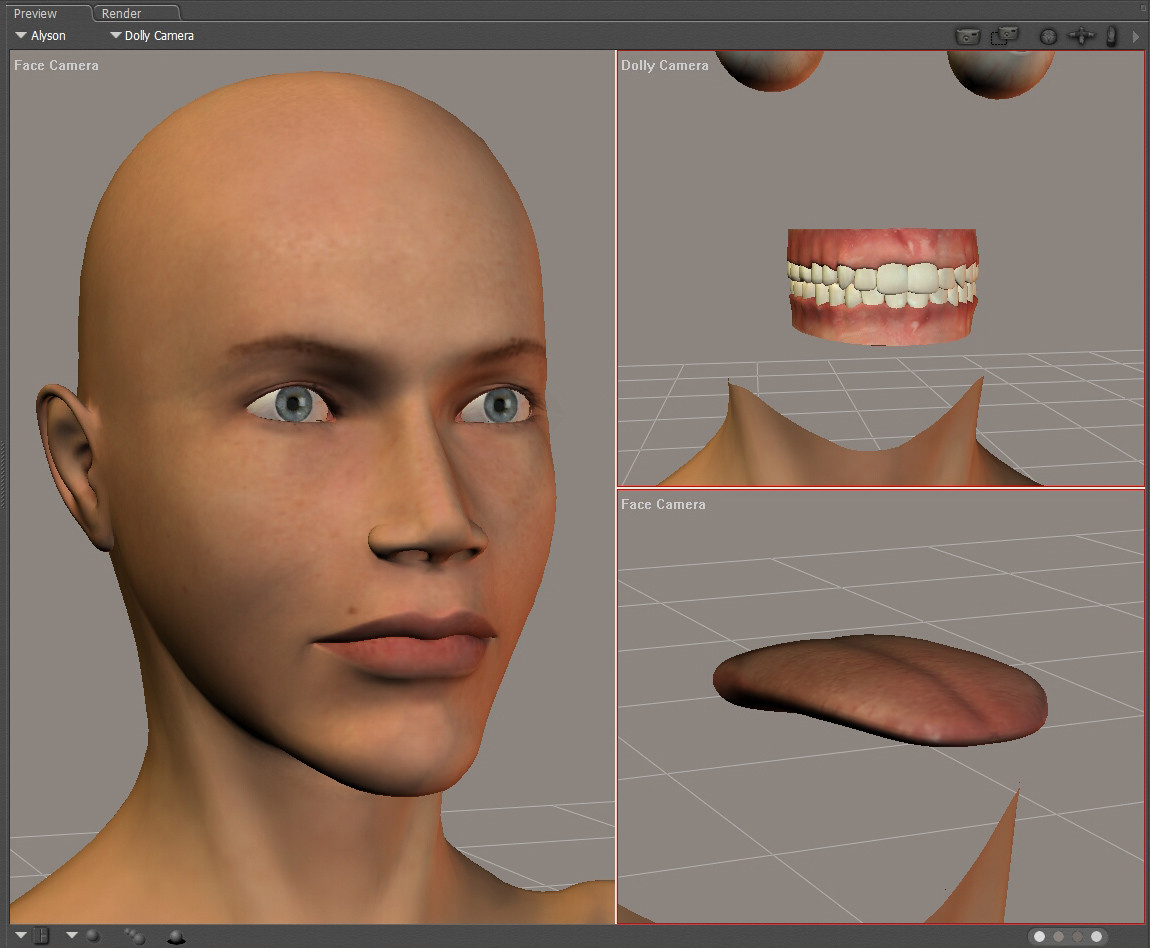The height and width of the screenshot is (948, 1150).
Task: Expand the right arrow at toolbar end
Action: 1136,36
